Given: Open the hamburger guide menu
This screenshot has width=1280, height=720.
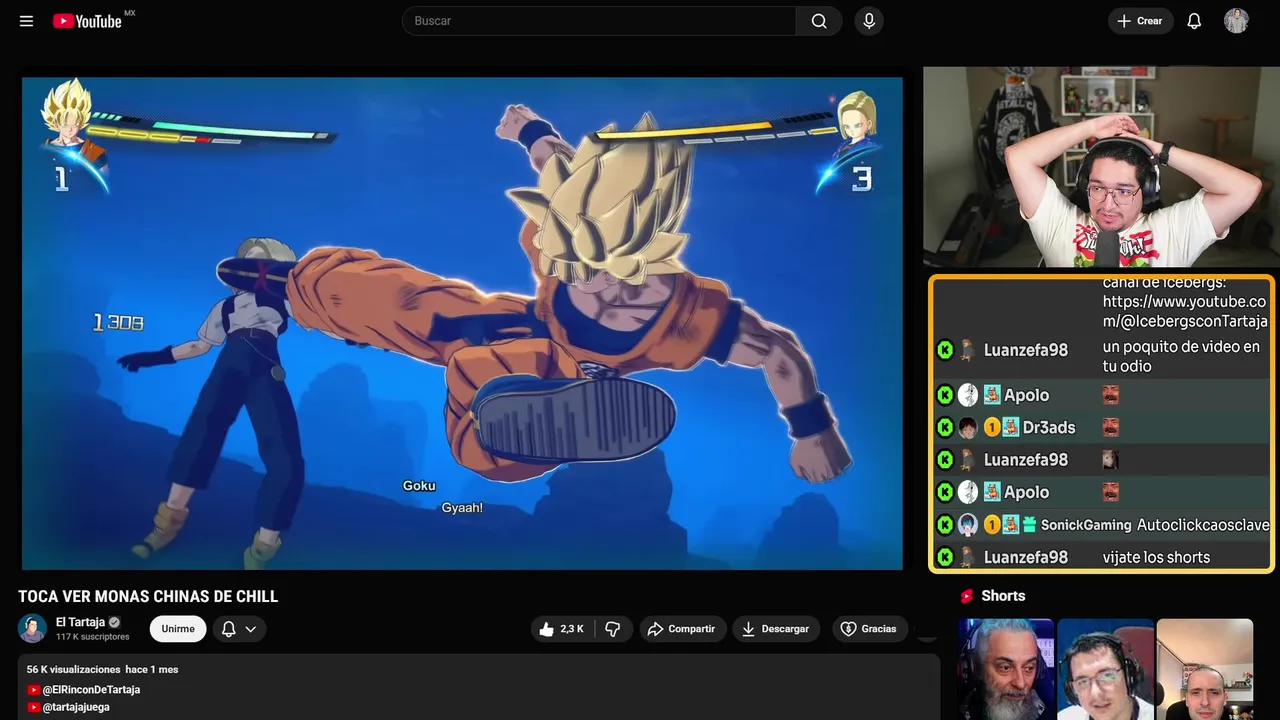Looking at the screenshot, I should point(26,21).
